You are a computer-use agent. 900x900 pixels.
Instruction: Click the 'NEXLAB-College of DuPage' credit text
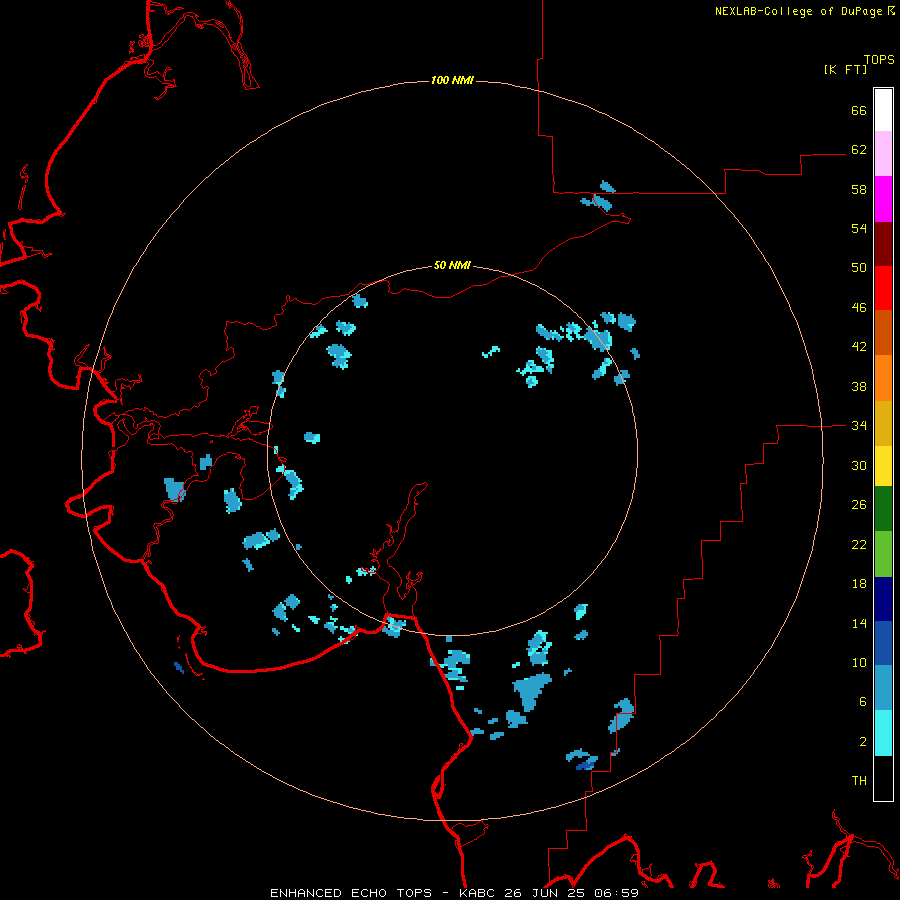800,11
